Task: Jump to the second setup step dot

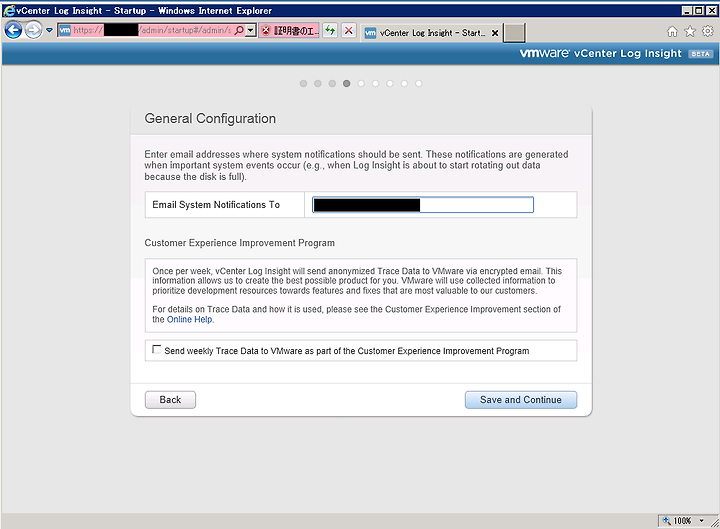Action: (x=318, y=84)
